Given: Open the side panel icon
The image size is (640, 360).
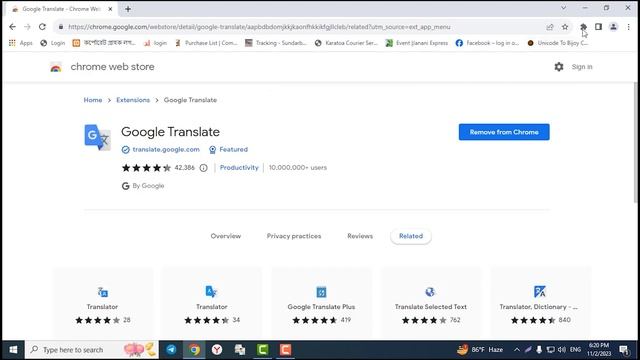Looking at the screenshot, I should (598, 27).
